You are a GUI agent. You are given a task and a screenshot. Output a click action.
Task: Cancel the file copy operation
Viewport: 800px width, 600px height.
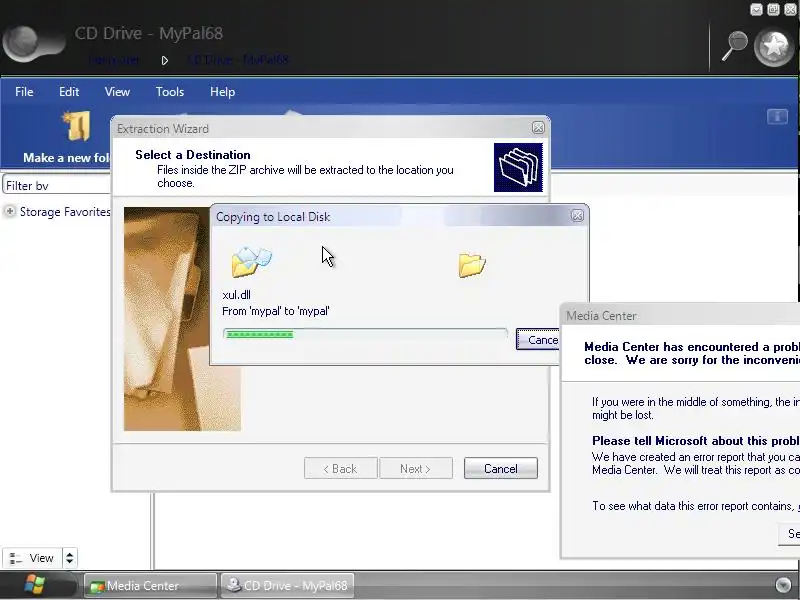(x=538, y=340)
